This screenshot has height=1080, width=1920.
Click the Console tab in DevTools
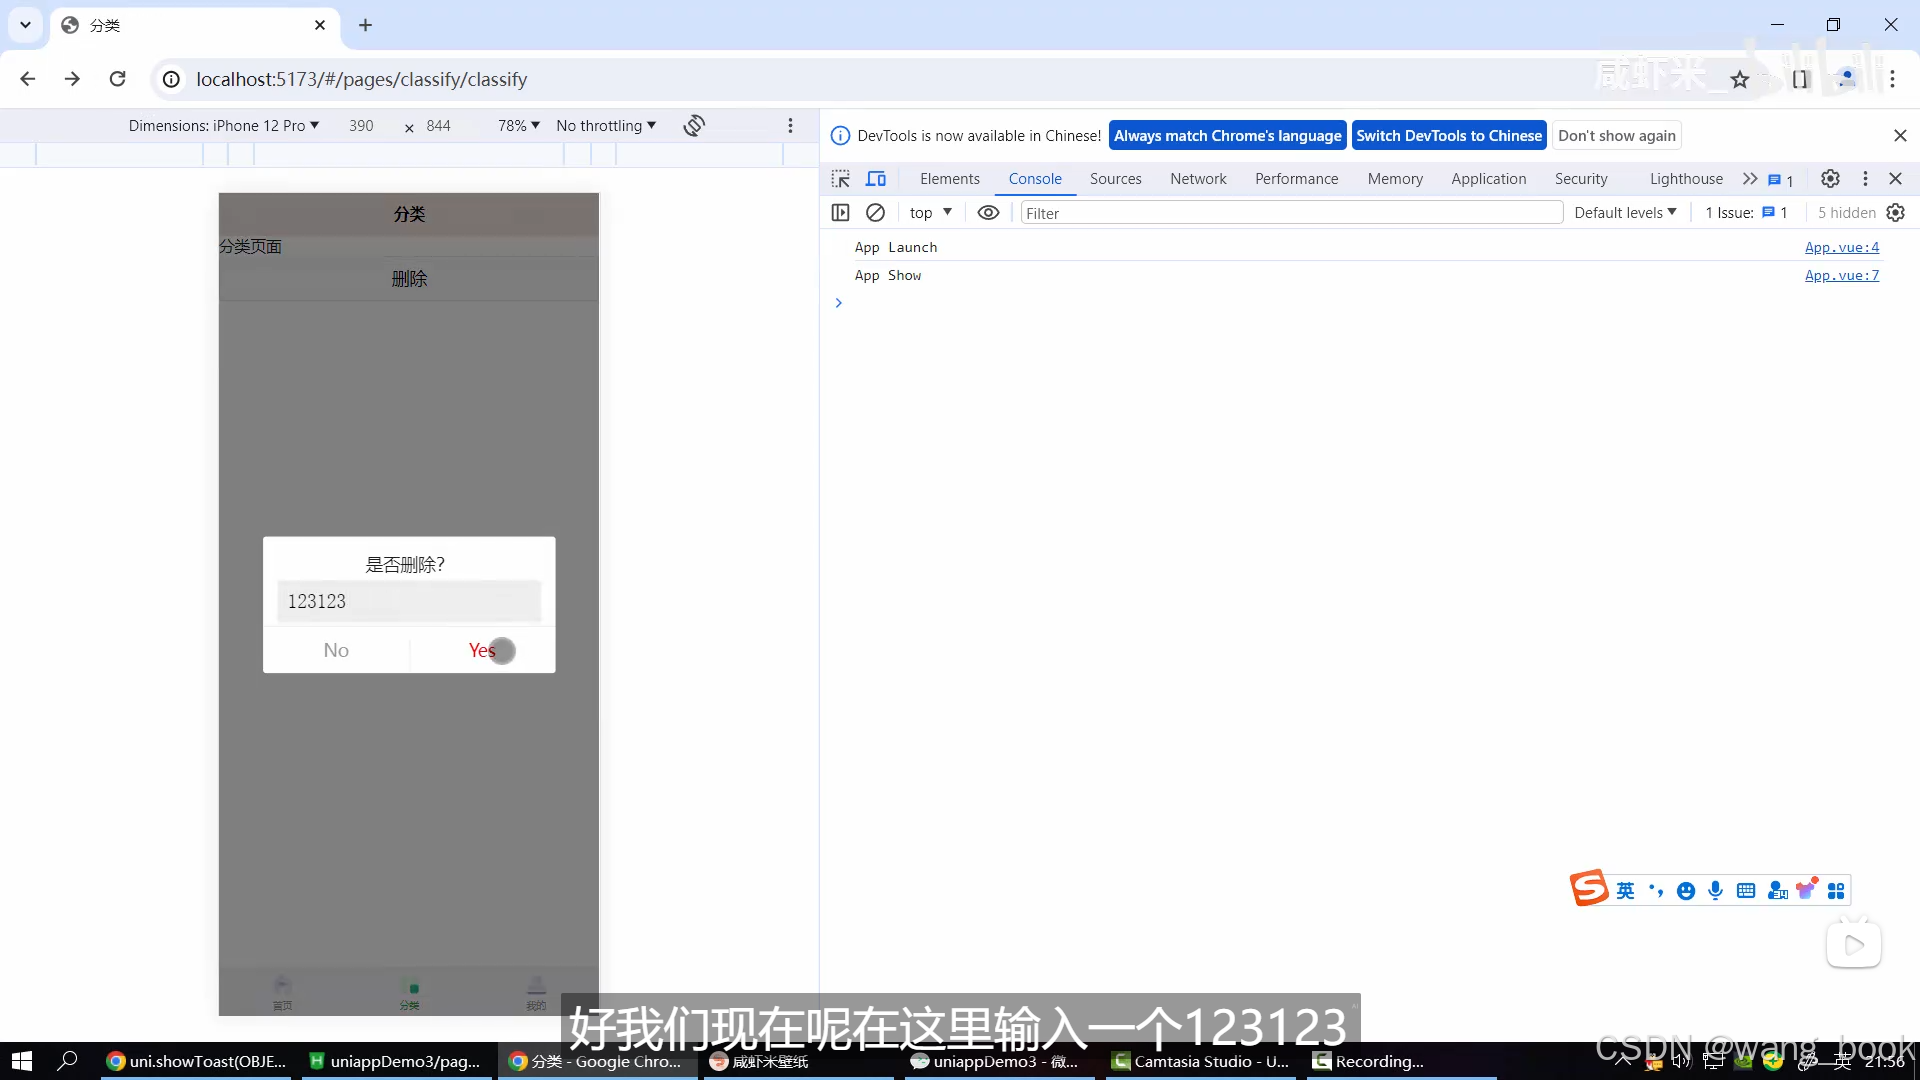1035,178
